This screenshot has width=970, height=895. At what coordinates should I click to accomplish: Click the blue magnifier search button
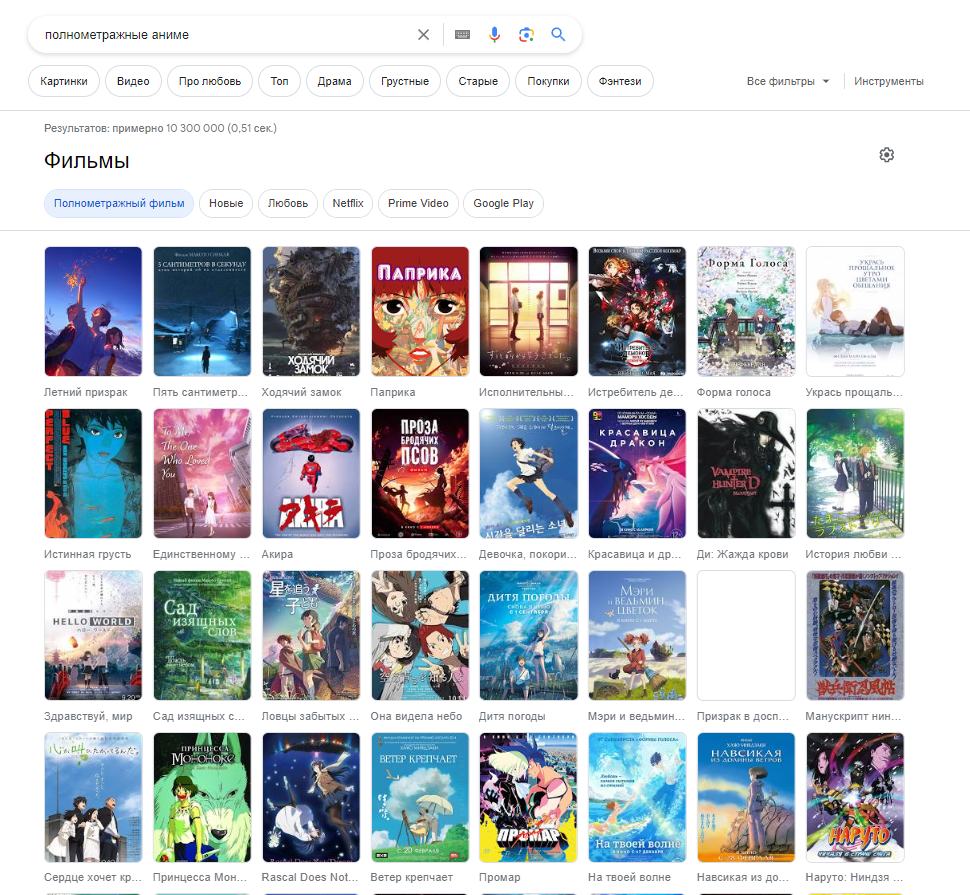pyautogui.click(x=558, y=35)
